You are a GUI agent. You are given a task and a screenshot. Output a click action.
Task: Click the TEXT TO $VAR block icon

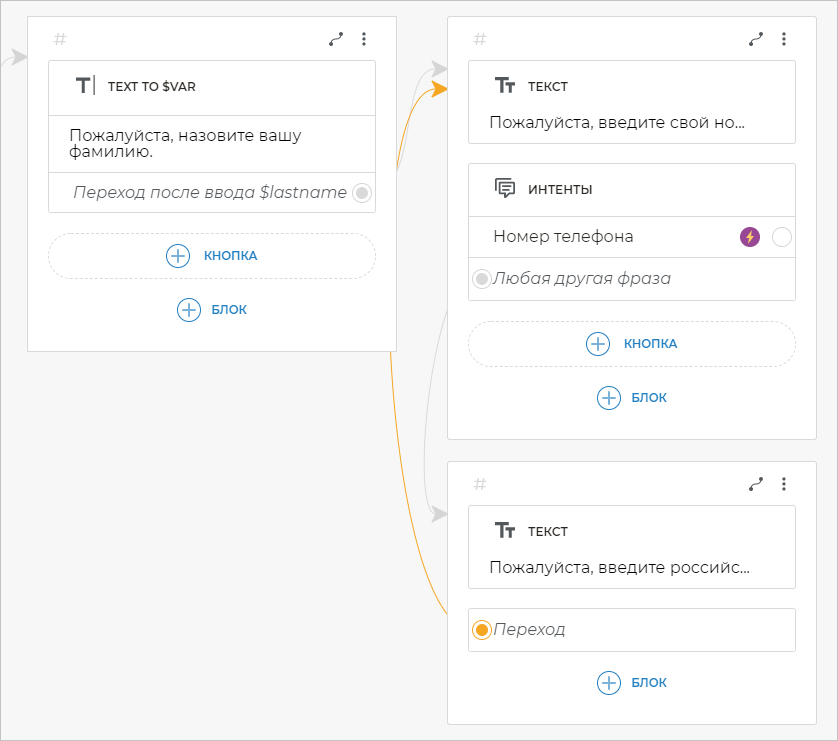85,86
